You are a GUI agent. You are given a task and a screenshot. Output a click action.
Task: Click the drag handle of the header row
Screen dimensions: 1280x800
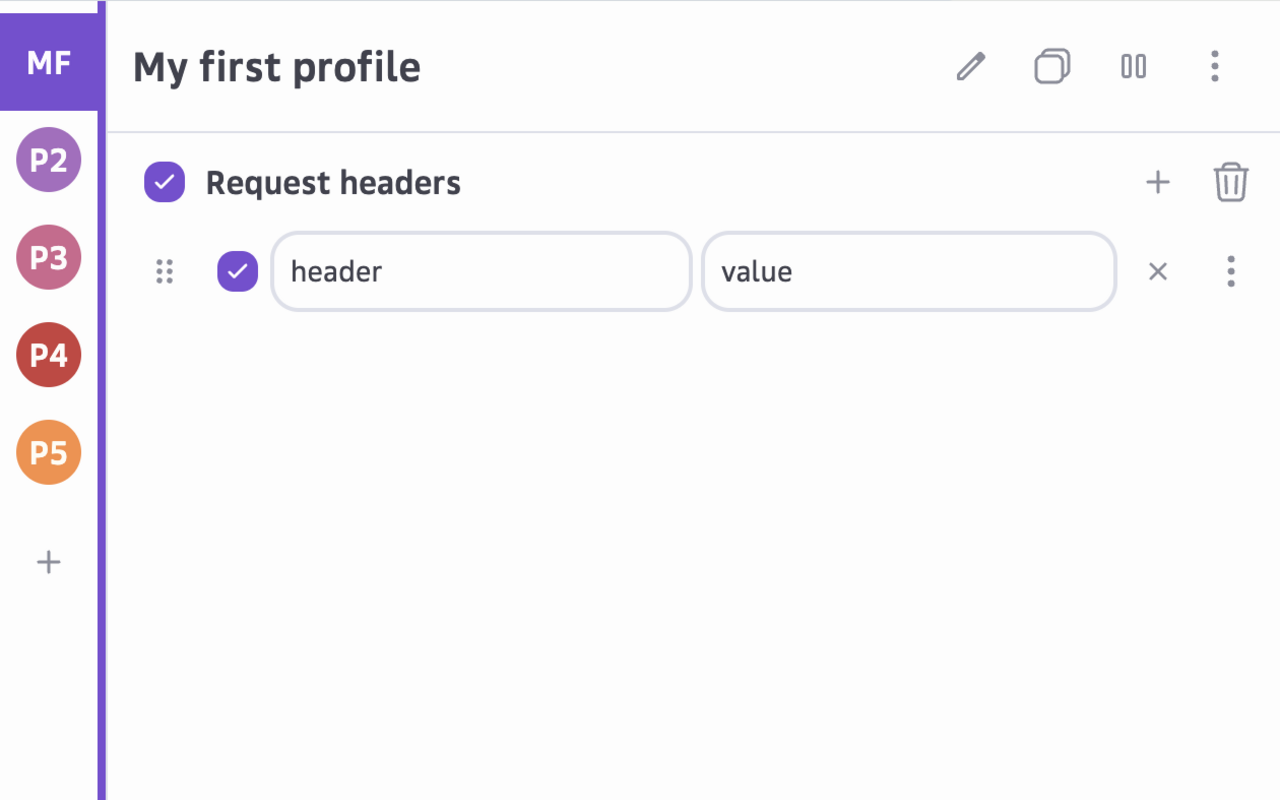tap(165, 271)
